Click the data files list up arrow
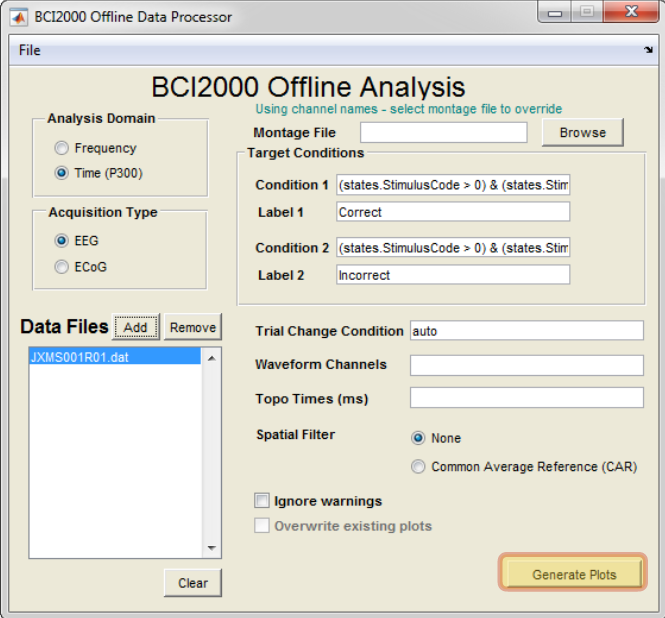This screenshot has width=665, height=618. click(x=212, y=359)
